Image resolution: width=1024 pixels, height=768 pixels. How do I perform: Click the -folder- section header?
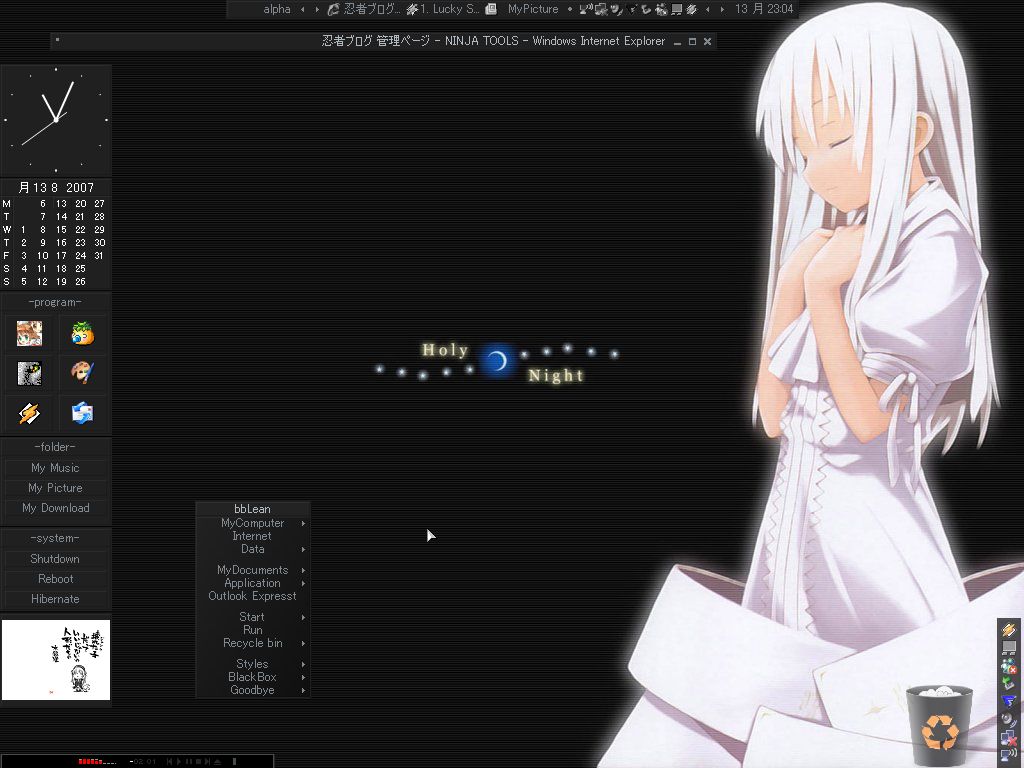(56, 447)
